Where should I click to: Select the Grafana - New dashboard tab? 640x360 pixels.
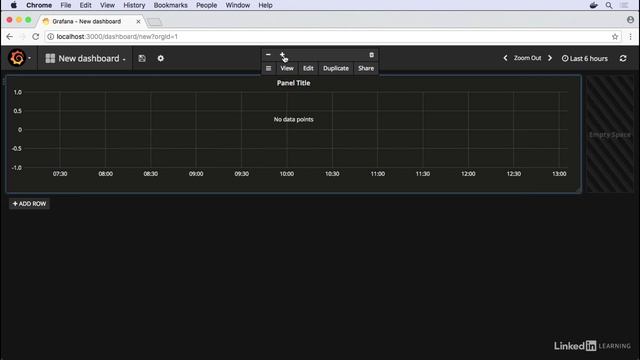[x=87, y=21]
